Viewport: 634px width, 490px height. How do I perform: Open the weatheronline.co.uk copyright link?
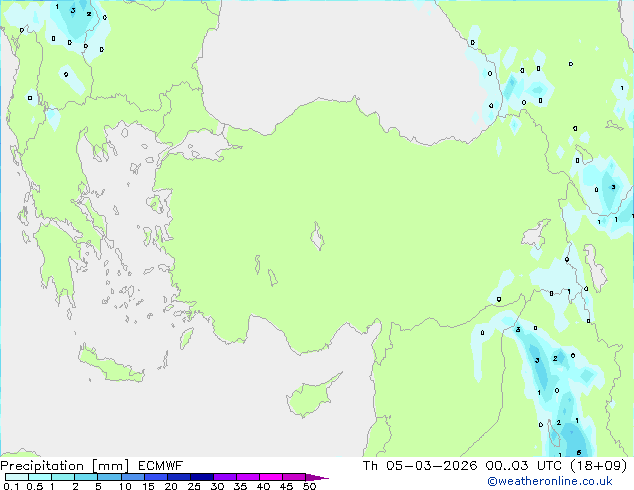click(x=550, y=481)
